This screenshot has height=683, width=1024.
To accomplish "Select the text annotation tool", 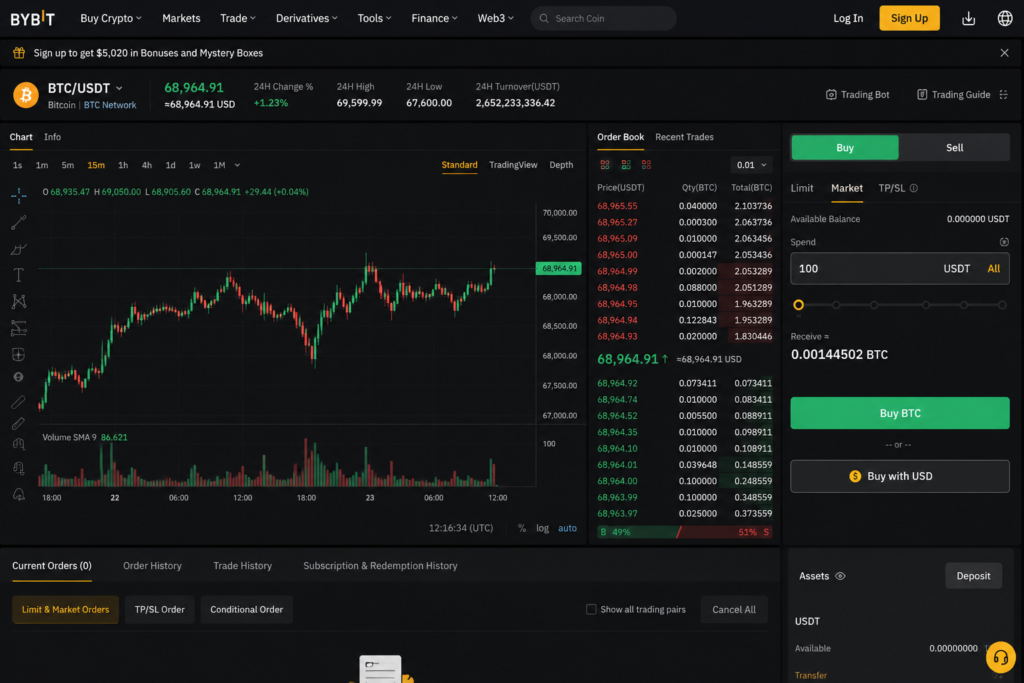I will (x=18, y=275).
